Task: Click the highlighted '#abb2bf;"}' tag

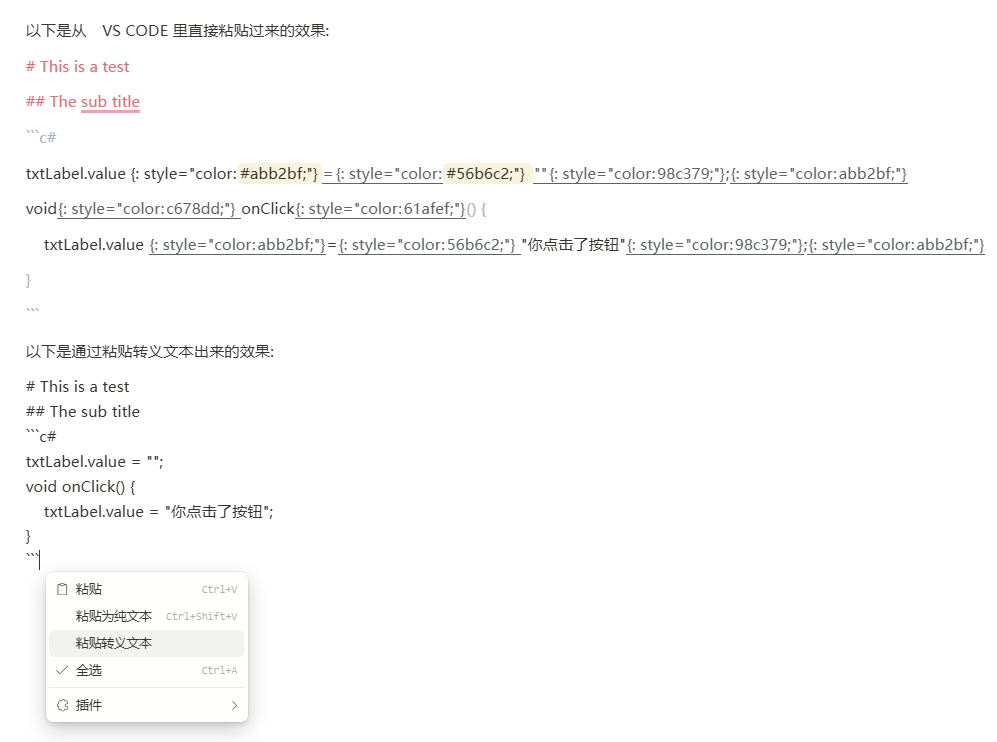Action: [x=278, y=174]
